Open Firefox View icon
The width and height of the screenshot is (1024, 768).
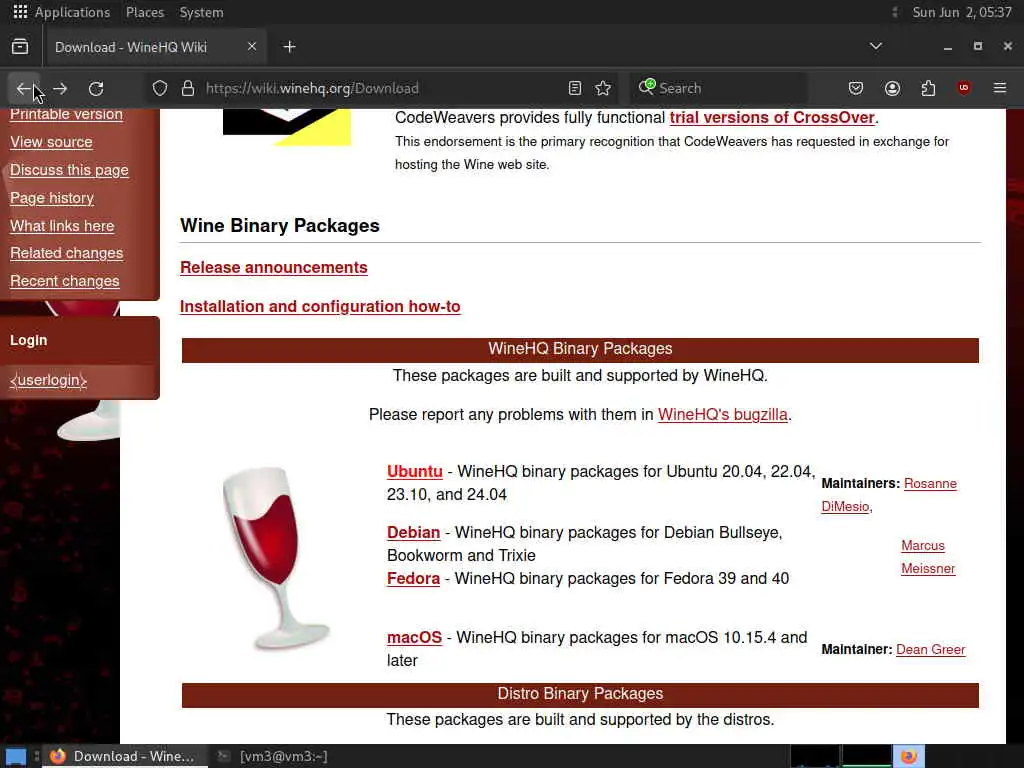point(20,46)
